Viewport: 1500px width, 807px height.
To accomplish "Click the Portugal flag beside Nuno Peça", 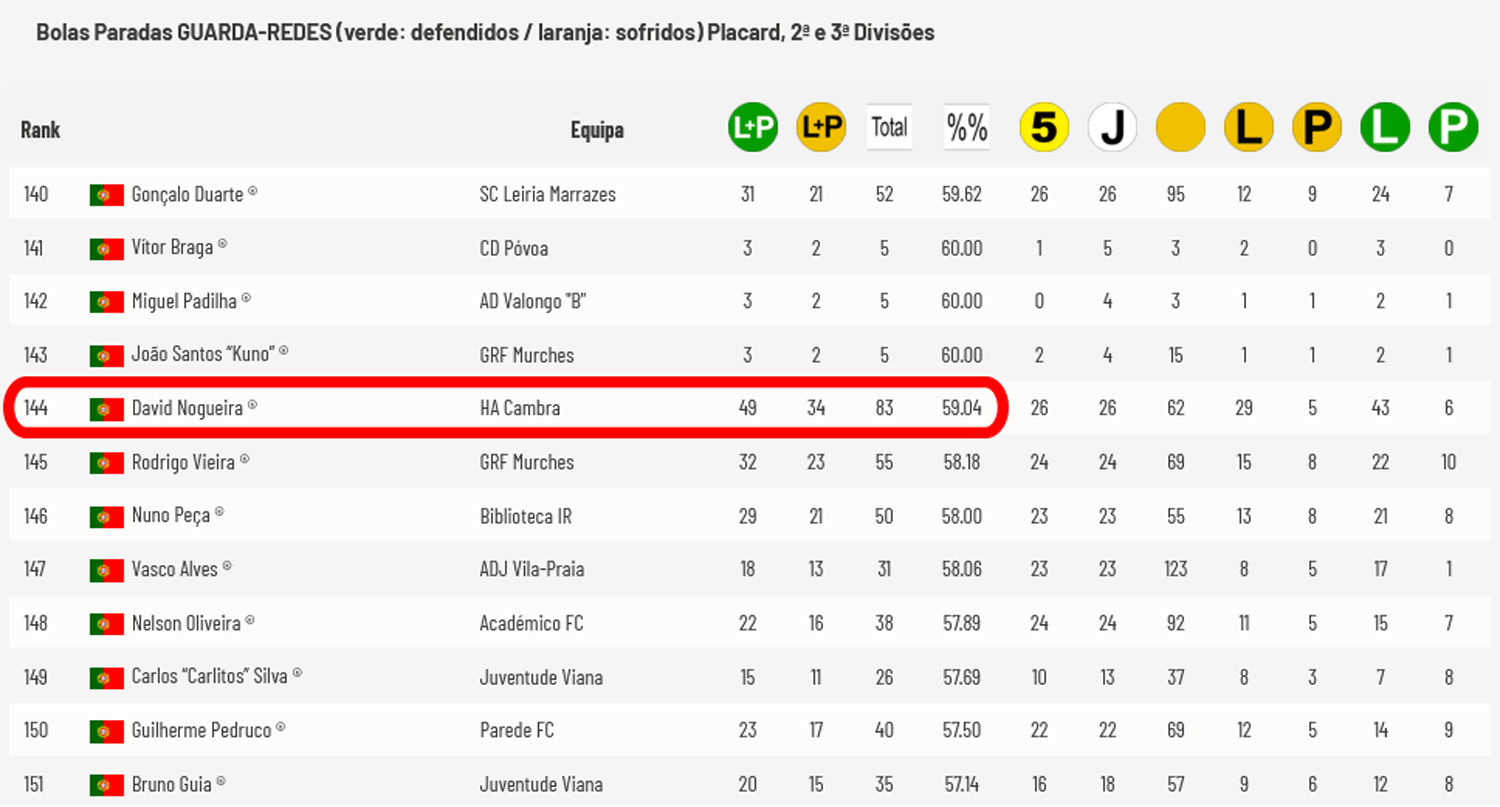I will pos(106,516).
